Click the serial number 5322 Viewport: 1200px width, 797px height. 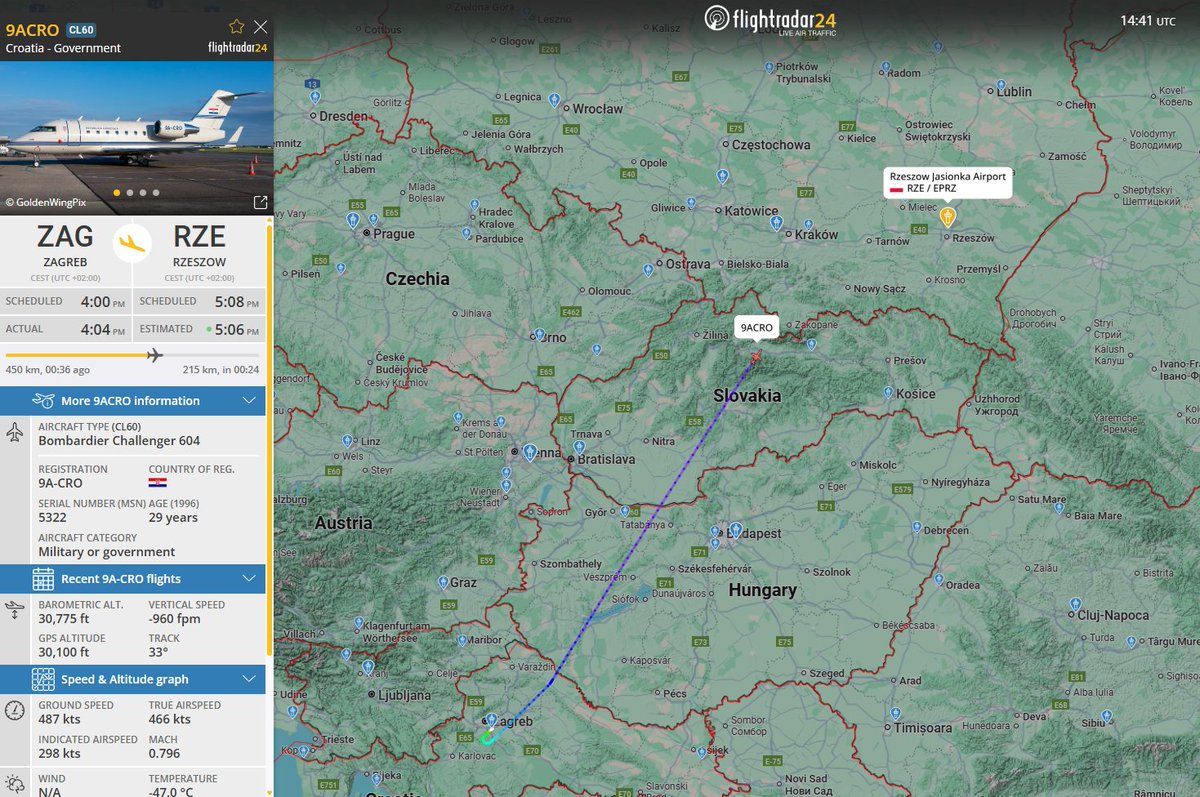54,517
